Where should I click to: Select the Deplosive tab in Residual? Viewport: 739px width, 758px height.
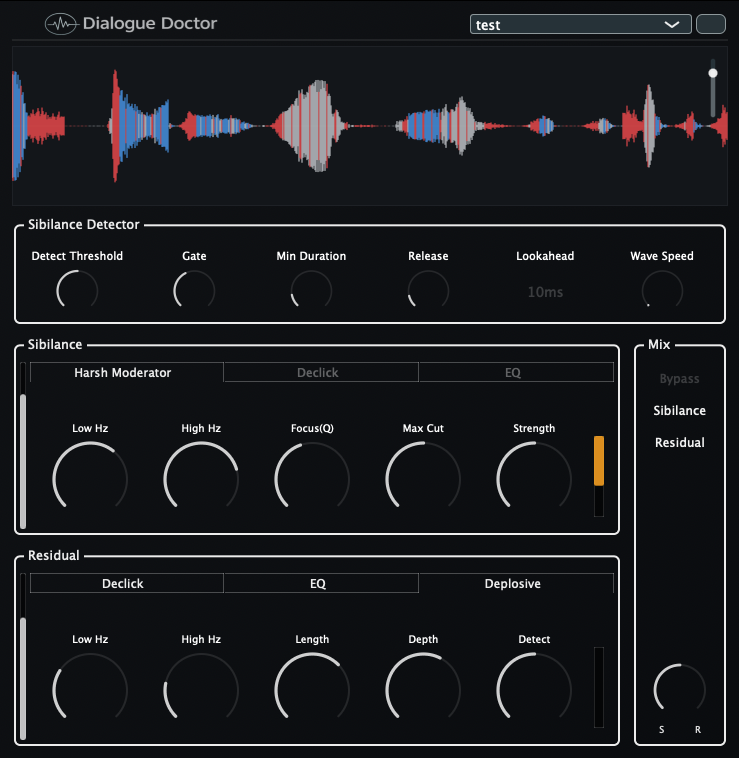(513, 584)
